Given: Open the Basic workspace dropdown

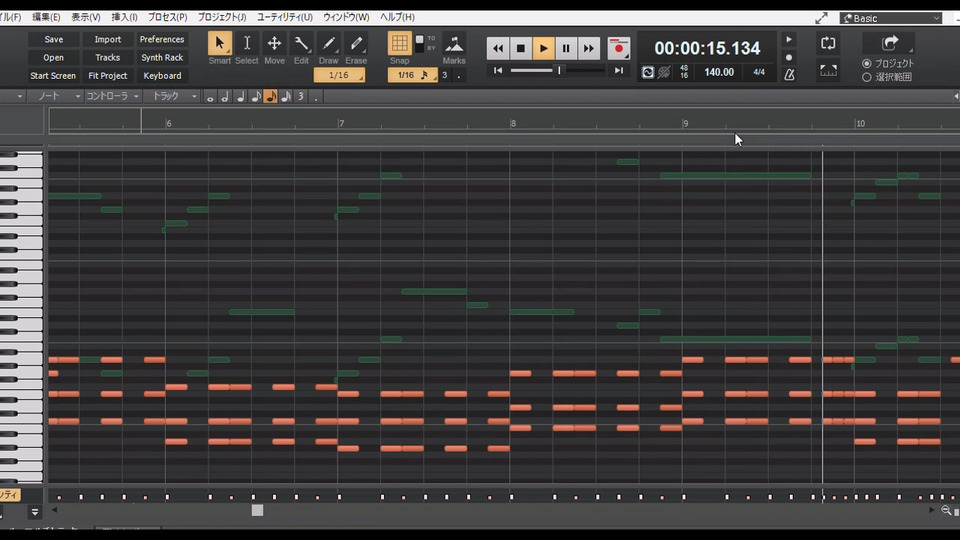Looking at the screenshot, I should [x=891, y=18].
